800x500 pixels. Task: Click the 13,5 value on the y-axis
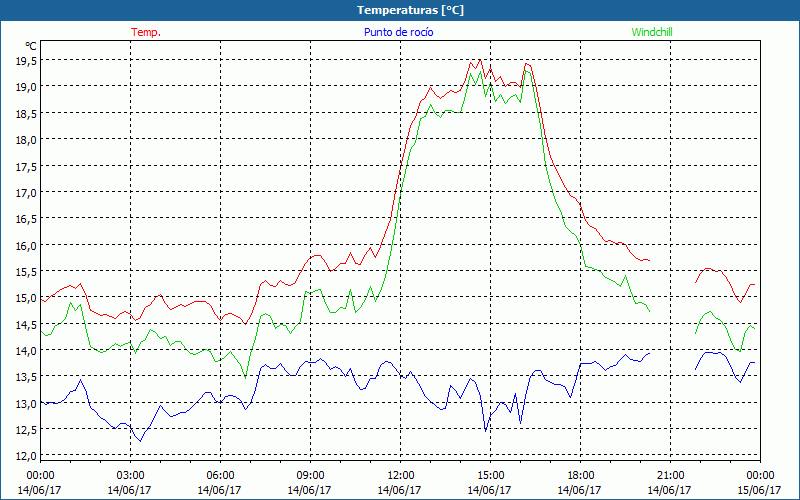(27, 377)
